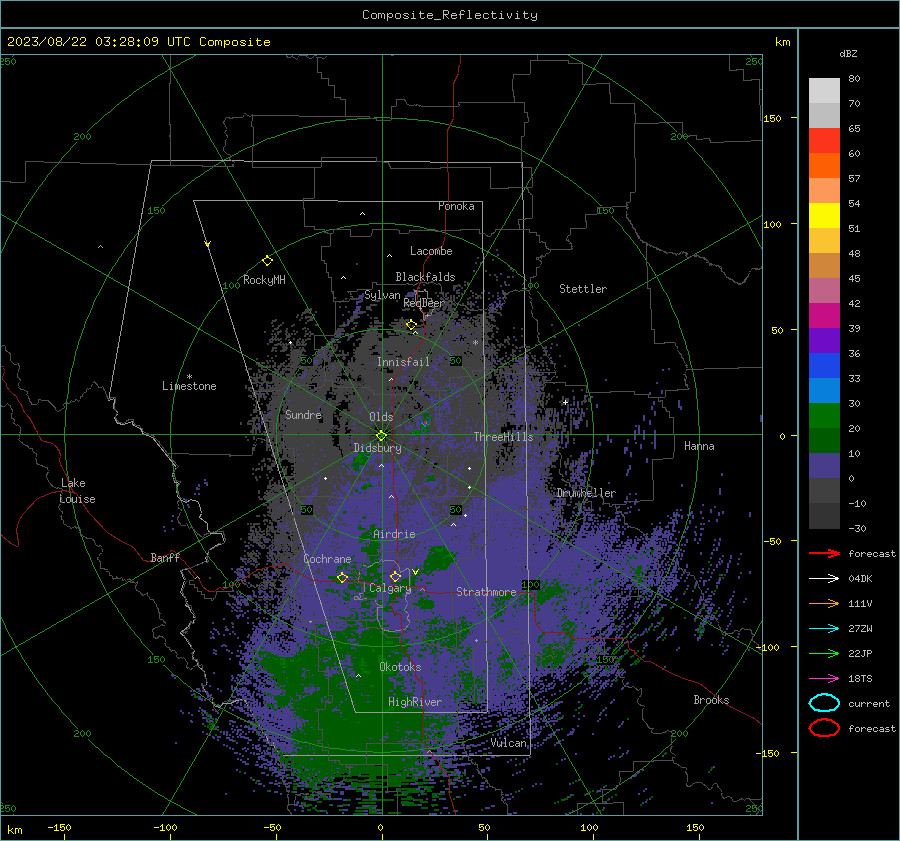Click the cyan current ellipse legend icon
900x841 pixels.
click(x=824, y=703)
